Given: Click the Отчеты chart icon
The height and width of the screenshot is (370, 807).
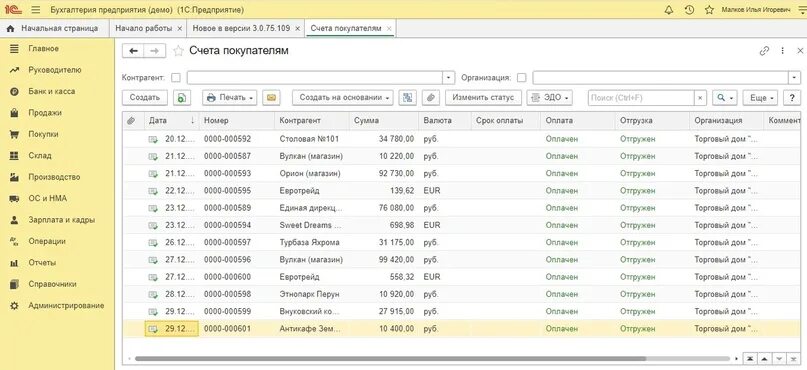Looking at the screenshot, I should tap(14, 262).
